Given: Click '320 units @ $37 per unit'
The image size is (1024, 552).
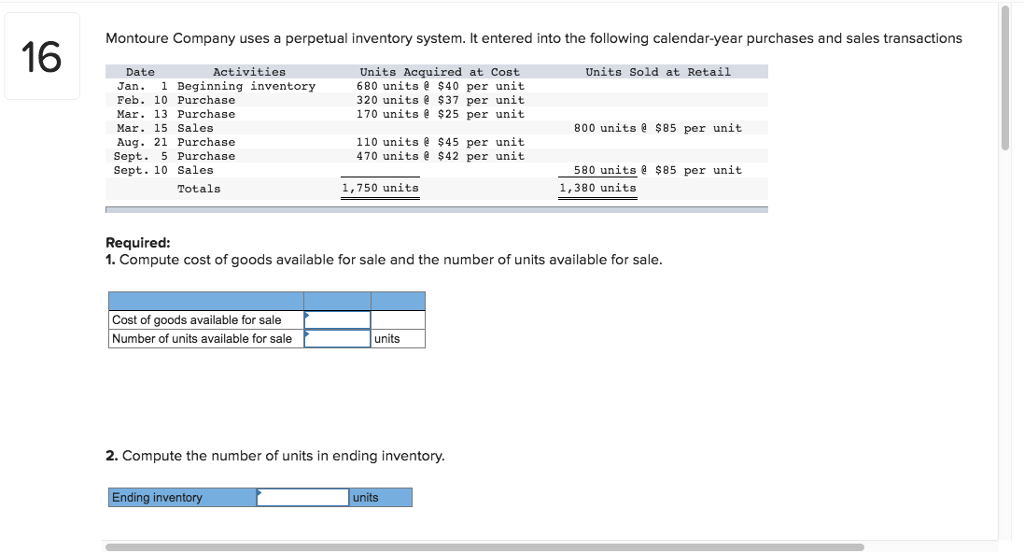Looking at the screenshot, I should (440, 100).
